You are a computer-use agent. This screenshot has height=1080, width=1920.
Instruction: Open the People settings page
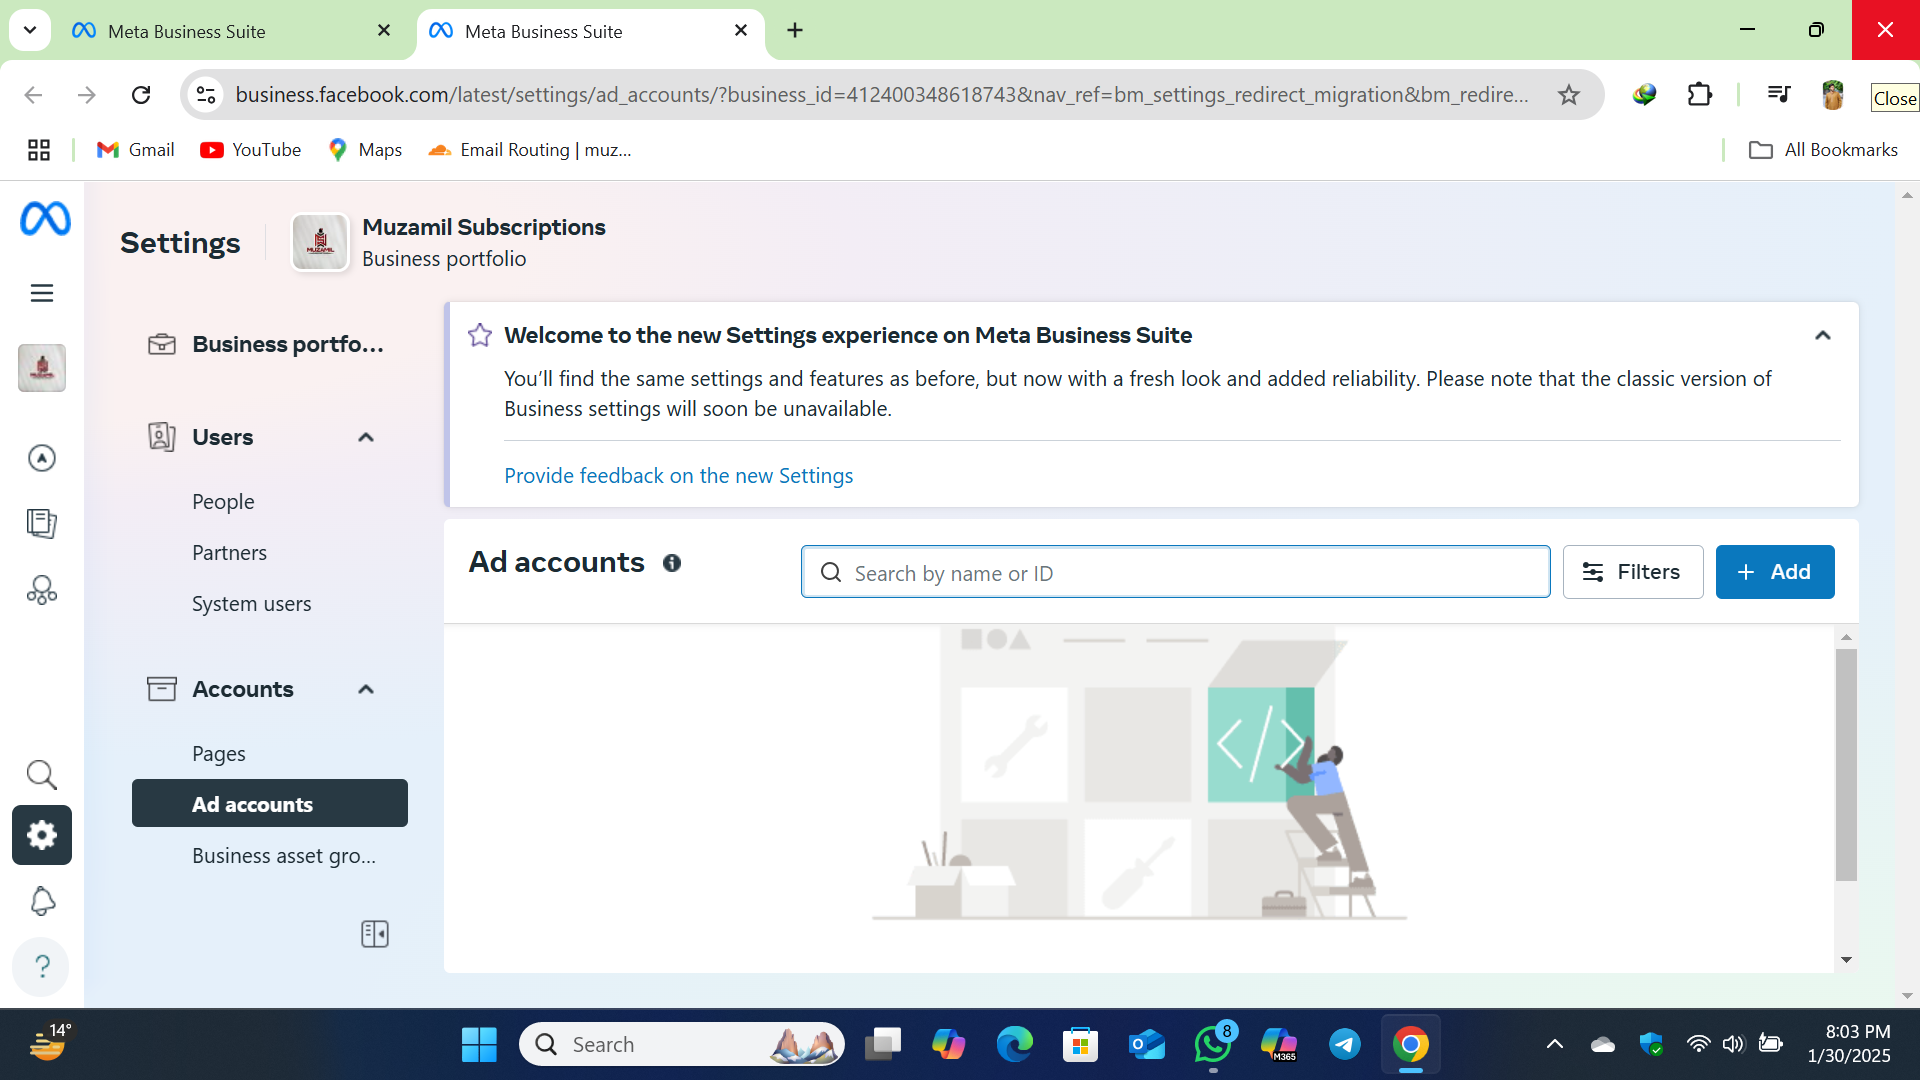(223, 502)
